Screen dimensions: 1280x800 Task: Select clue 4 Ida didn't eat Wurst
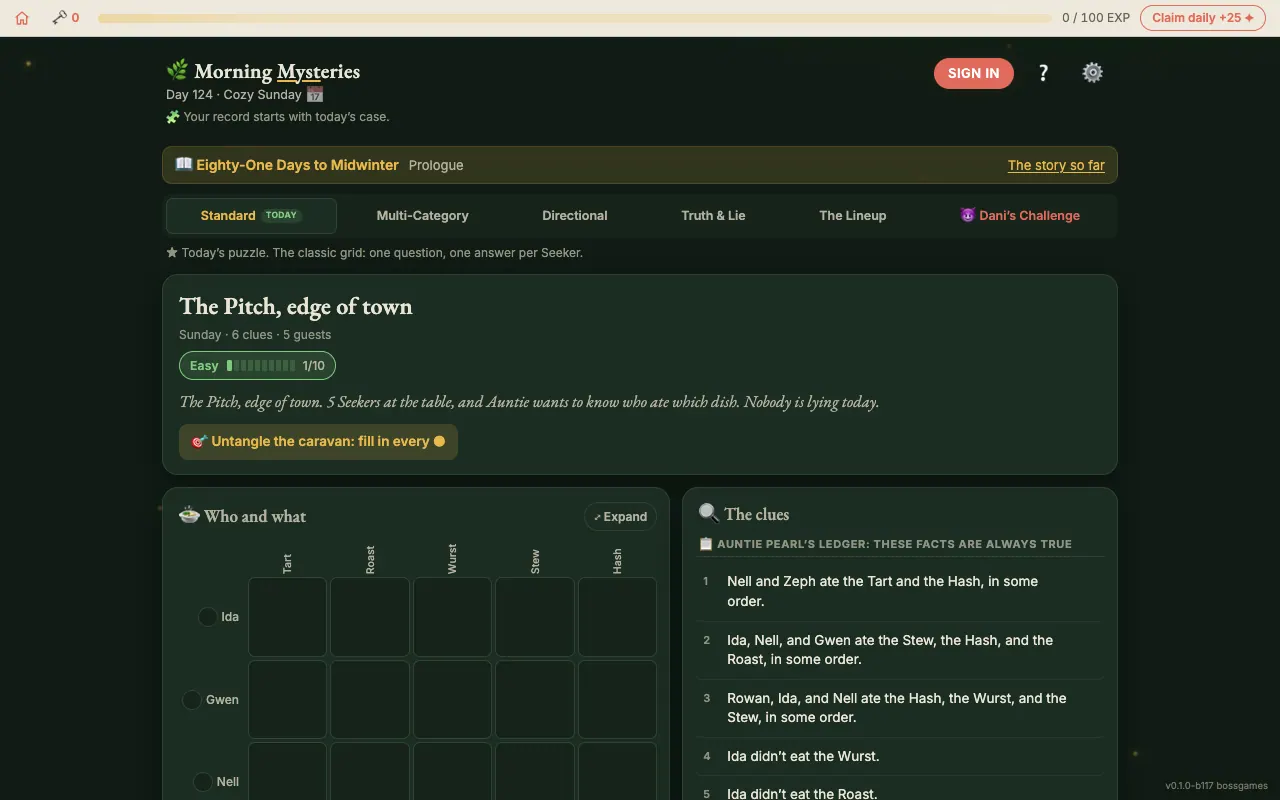click(x=900, y=756)
